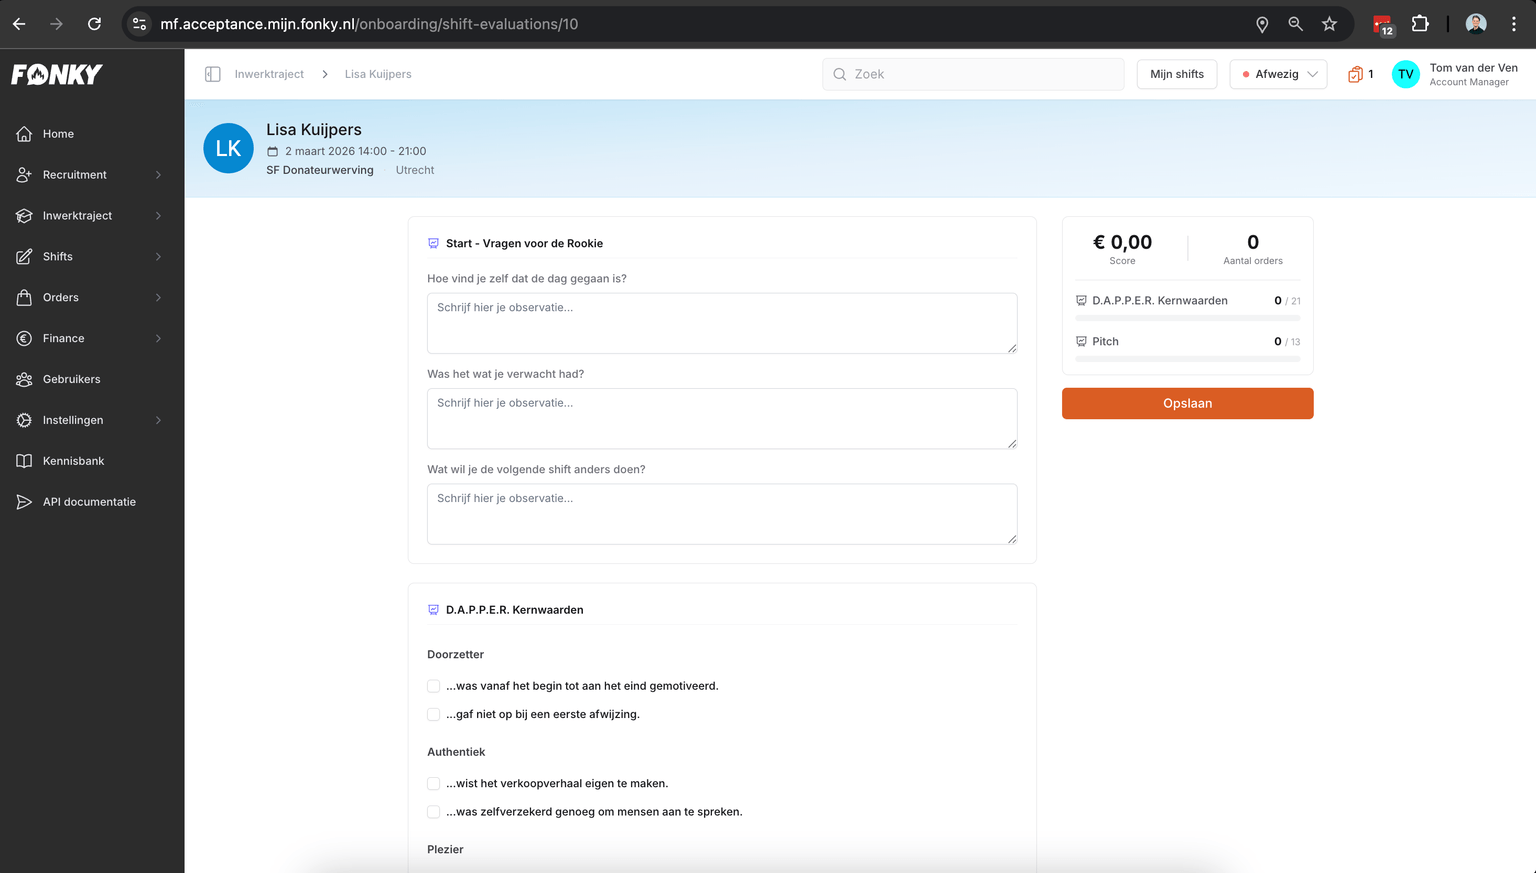The height and width of the screenshot is (873, 1536).
Task: Check '...gaf niet op bij een eerste afwijzing'
Action: (433, 714)
